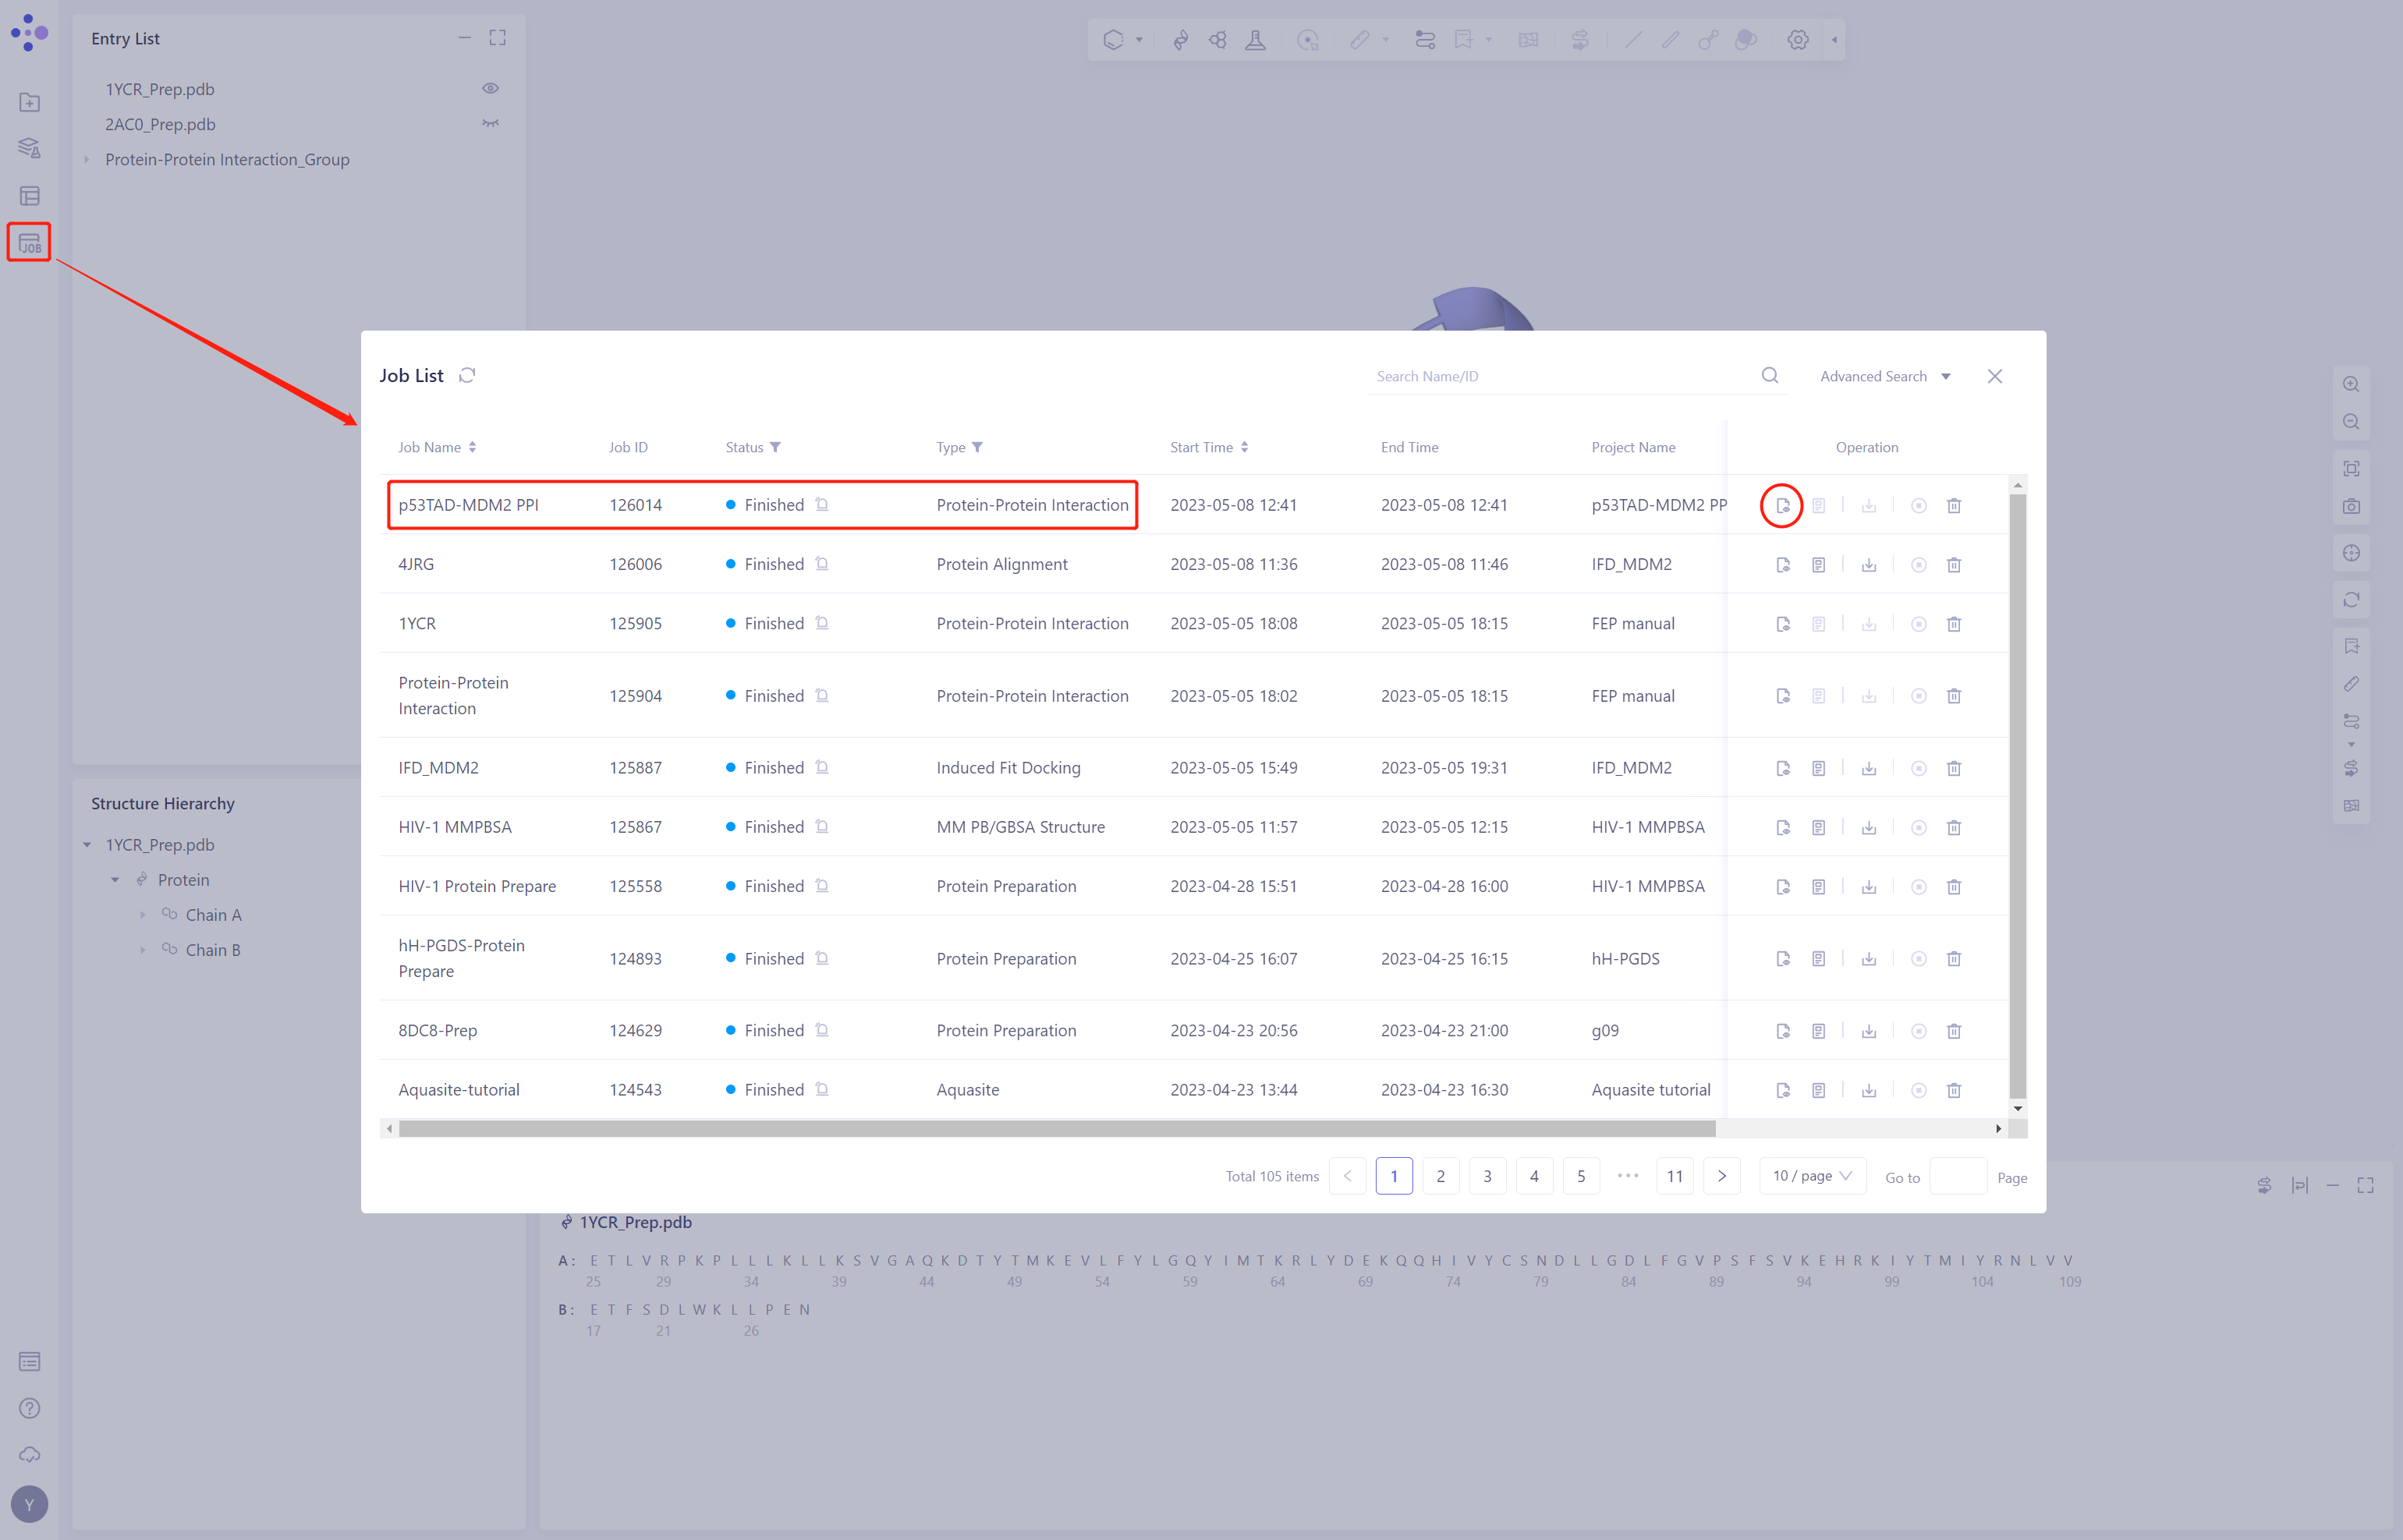Go to next page of jobs
This screenshot has height=1540, width=2403.
[1721, 1176]
